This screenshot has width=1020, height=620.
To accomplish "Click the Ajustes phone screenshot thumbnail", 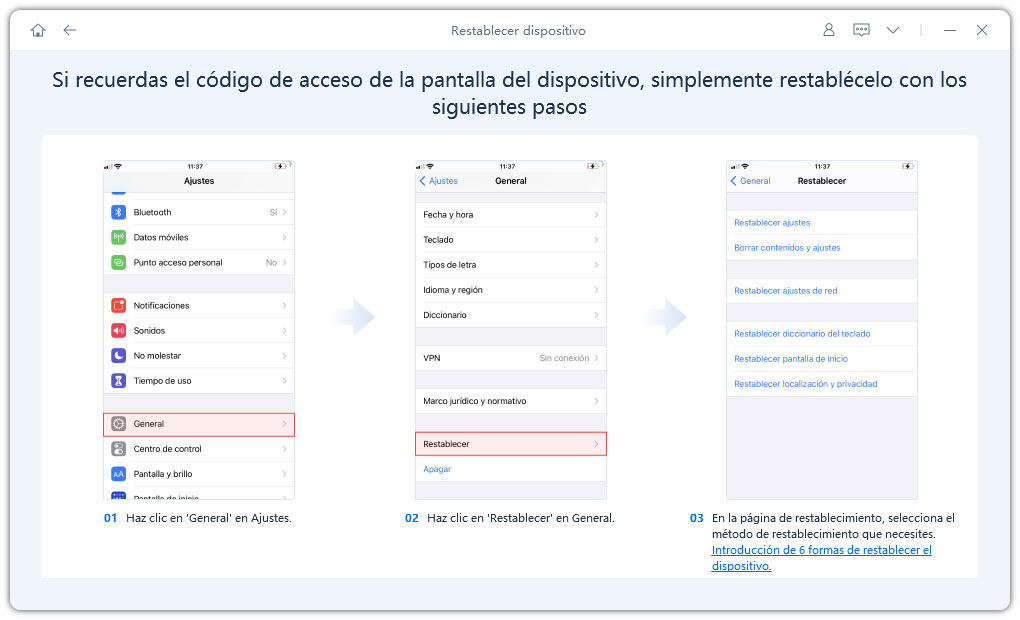I will click(199, 330).
